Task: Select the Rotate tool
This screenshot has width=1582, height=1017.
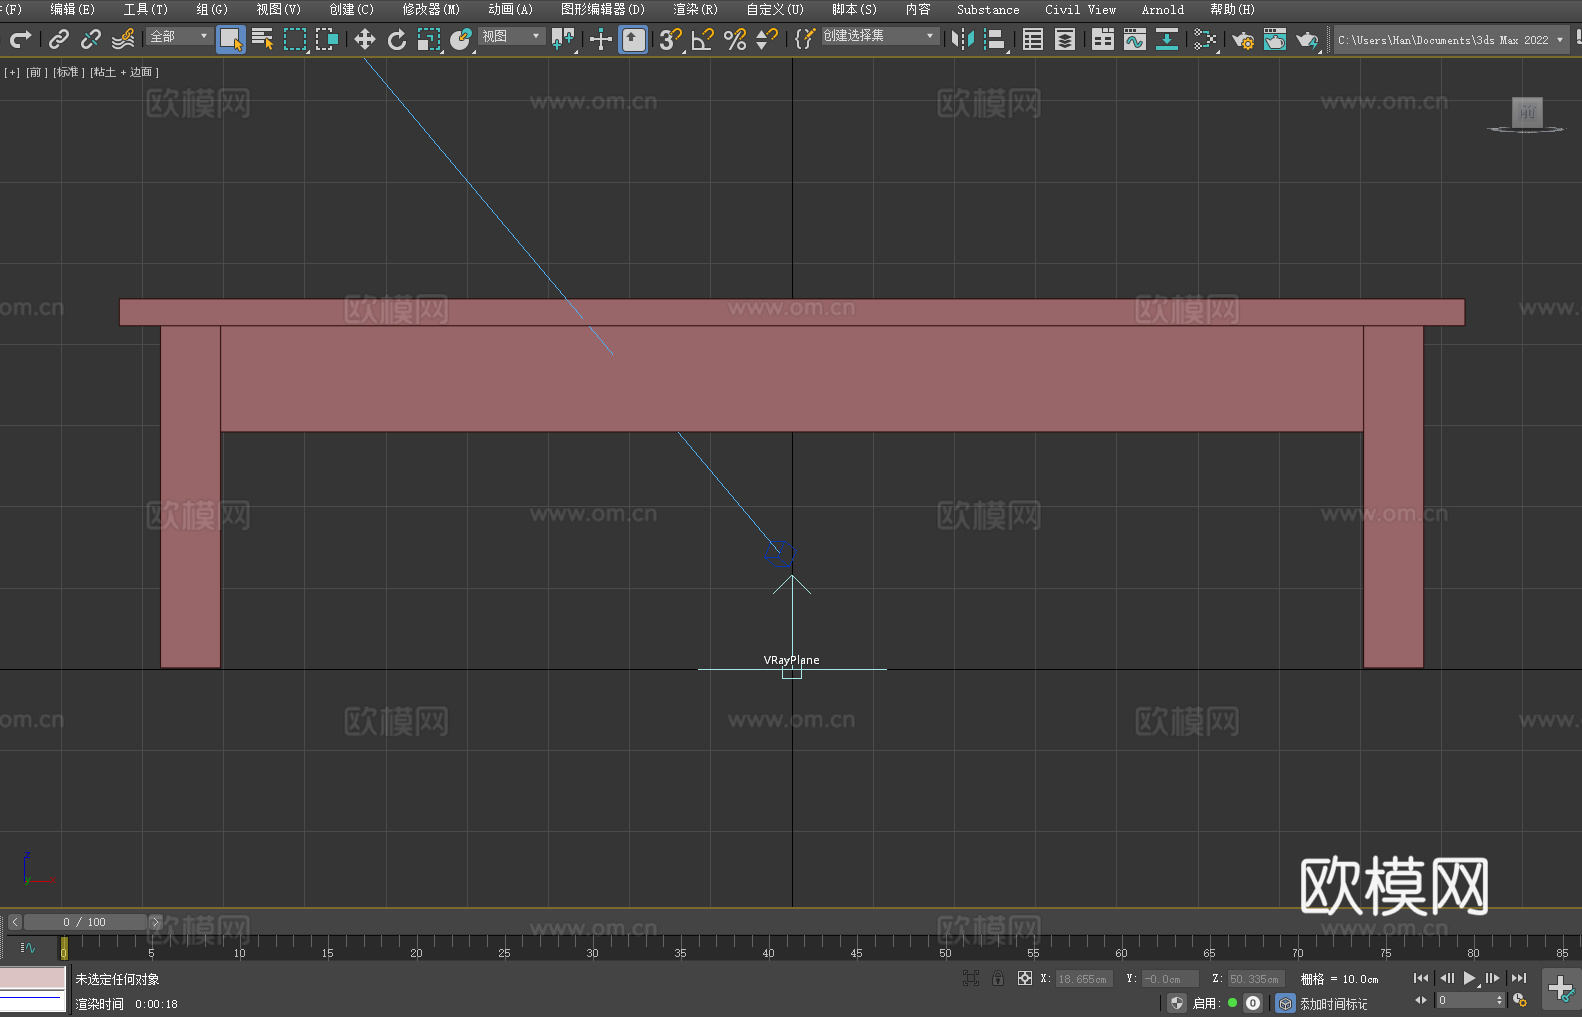Action: click(x=397, y=39)
